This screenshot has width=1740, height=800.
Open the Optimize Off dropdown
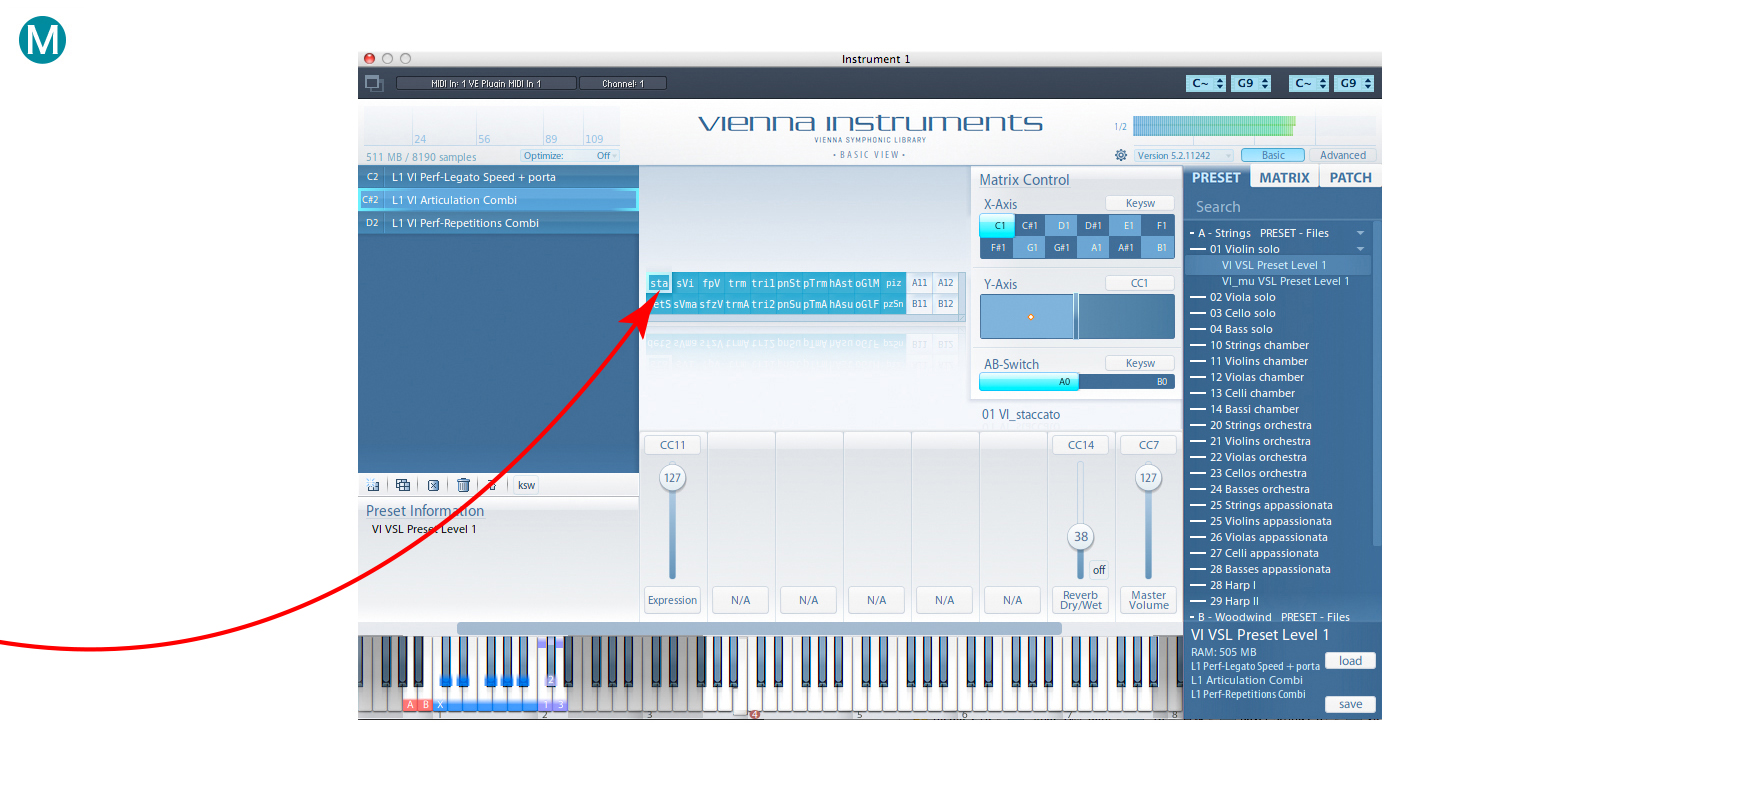click(x=569, y=155)
